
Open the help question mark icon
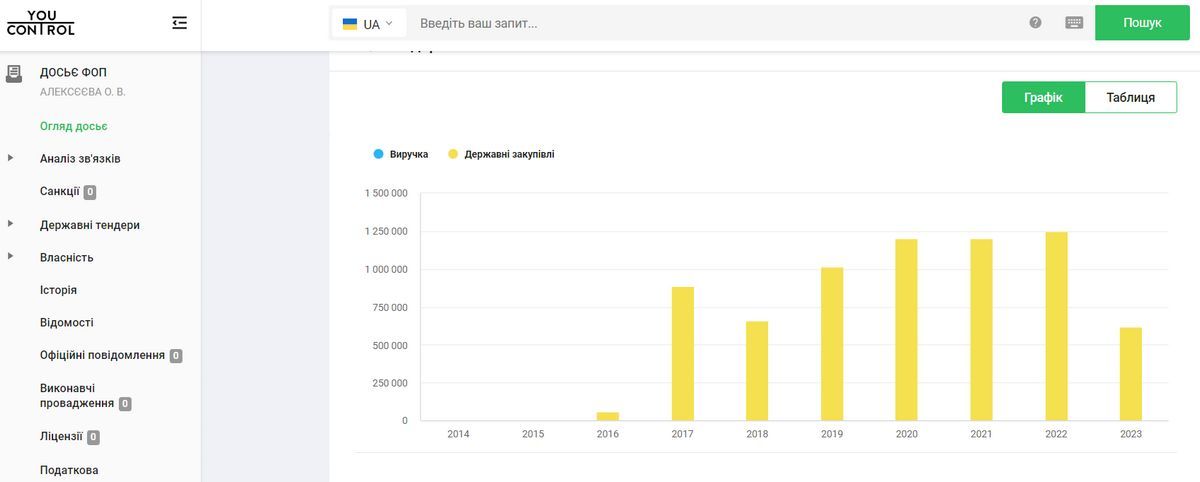1035,23
